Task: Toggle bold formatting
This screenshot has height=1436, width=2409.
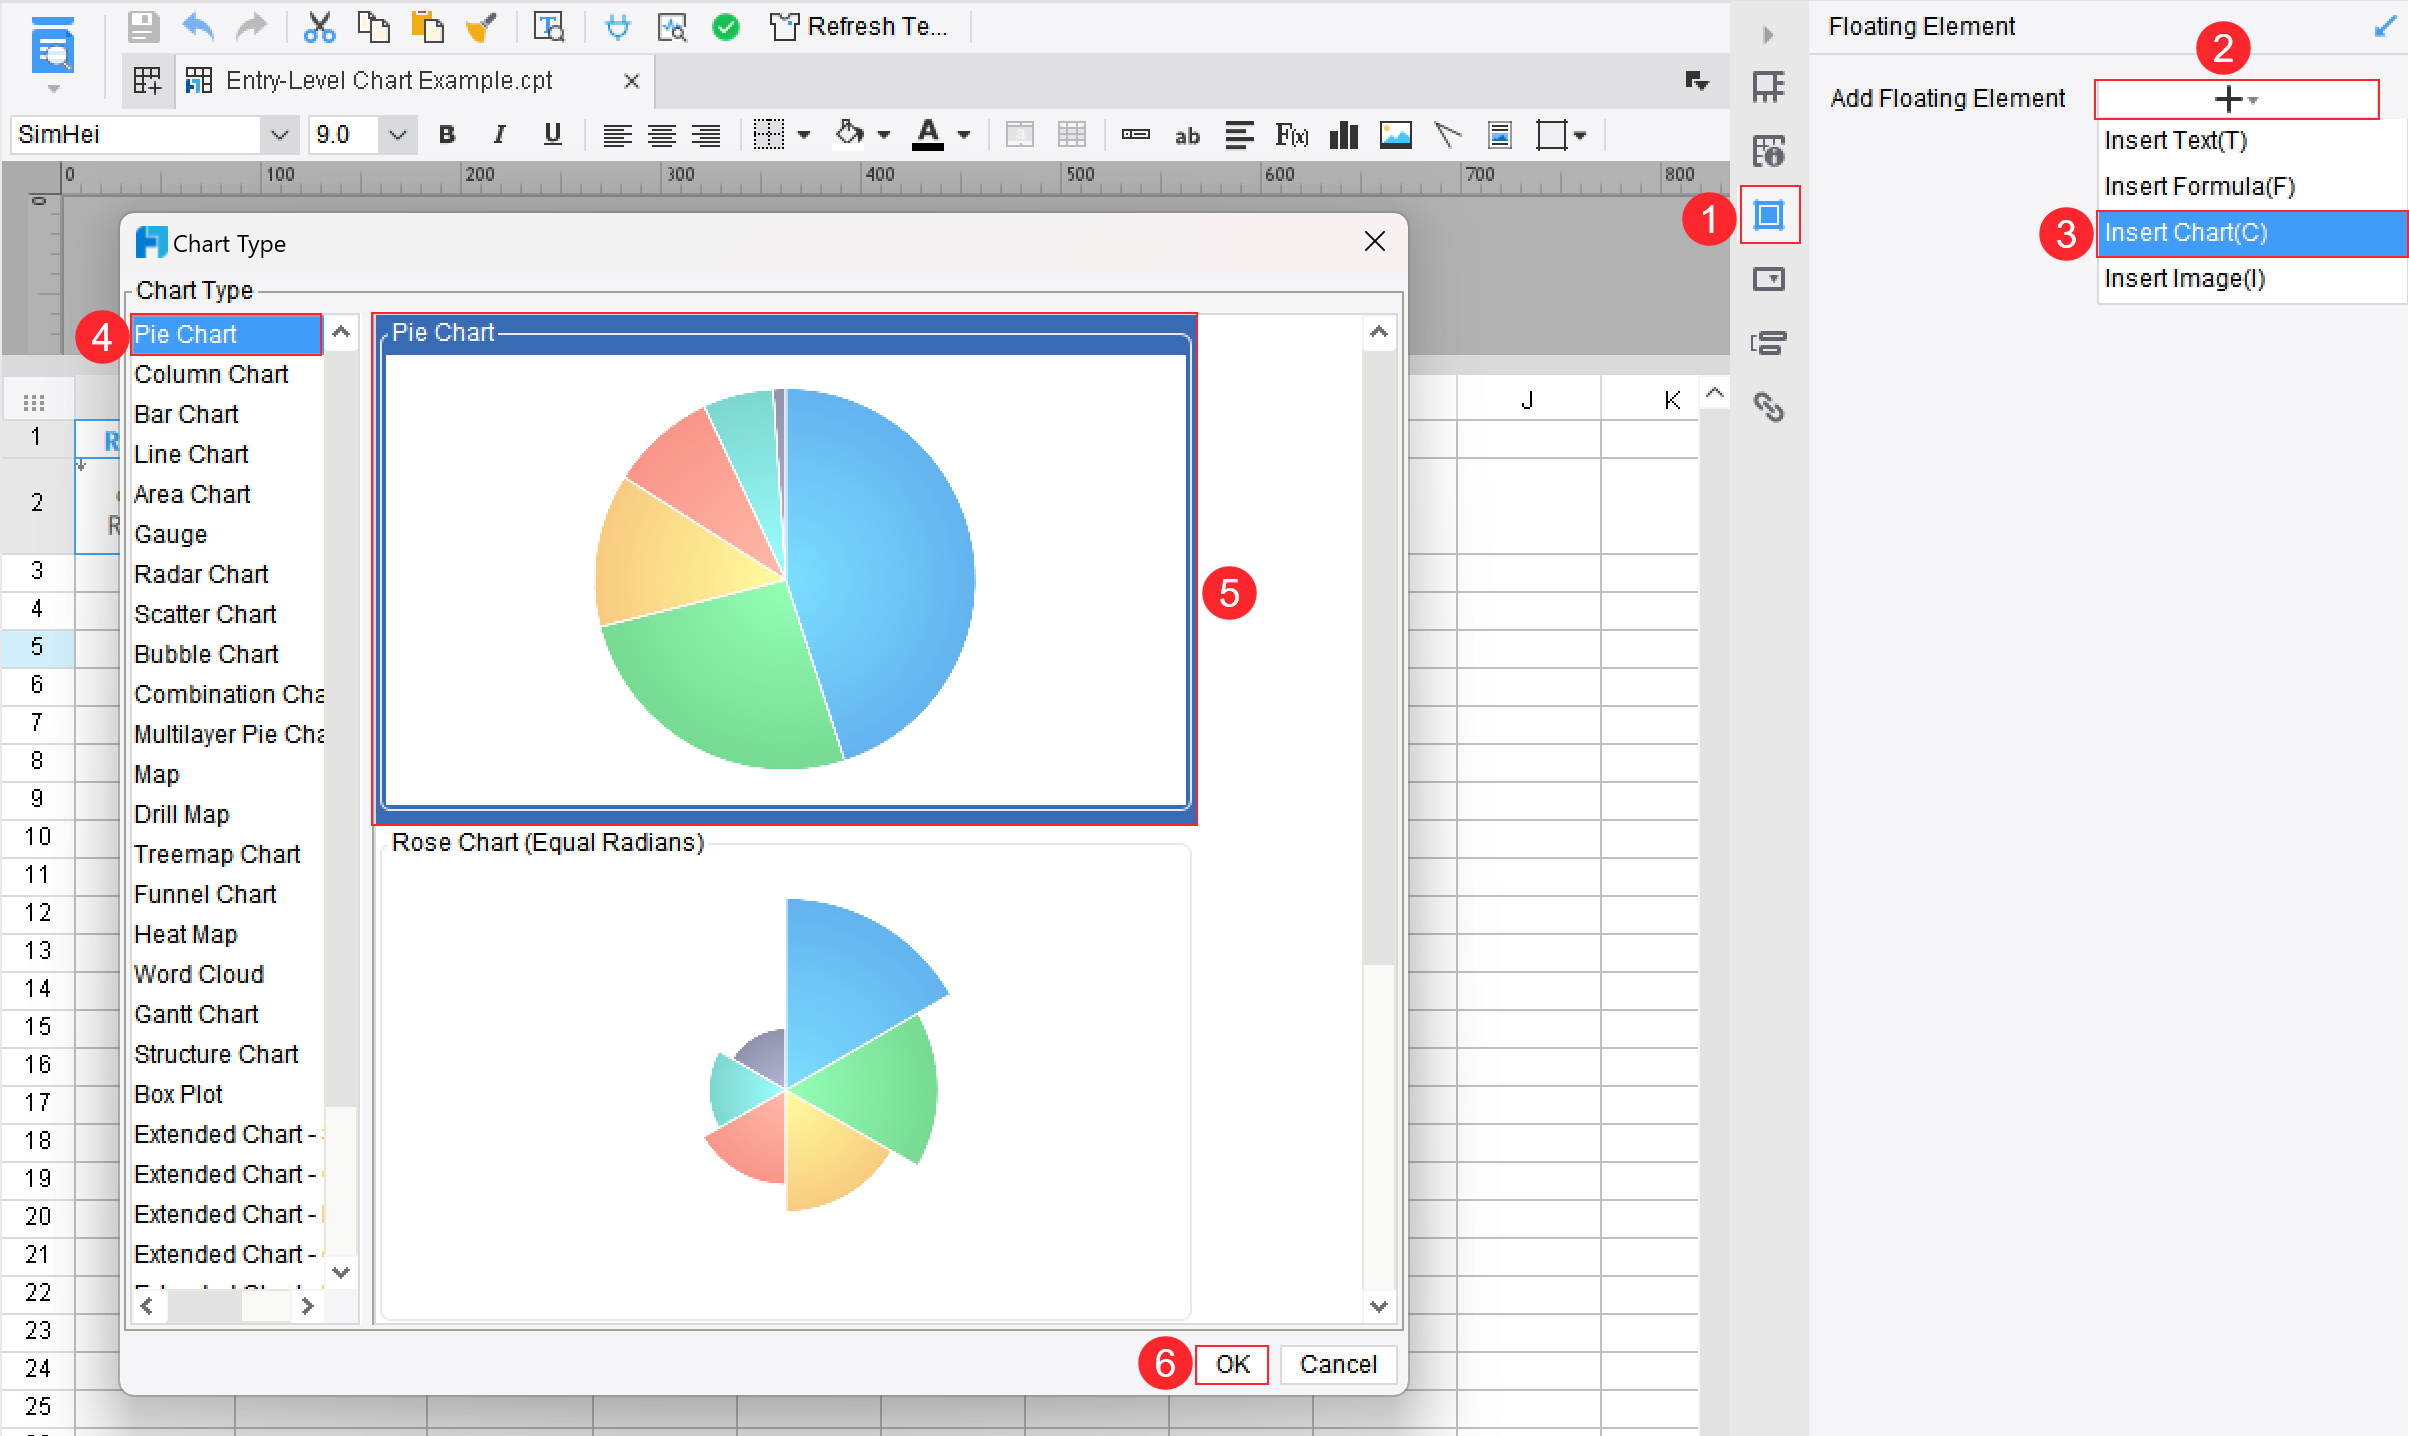Action: coord(447,135)
